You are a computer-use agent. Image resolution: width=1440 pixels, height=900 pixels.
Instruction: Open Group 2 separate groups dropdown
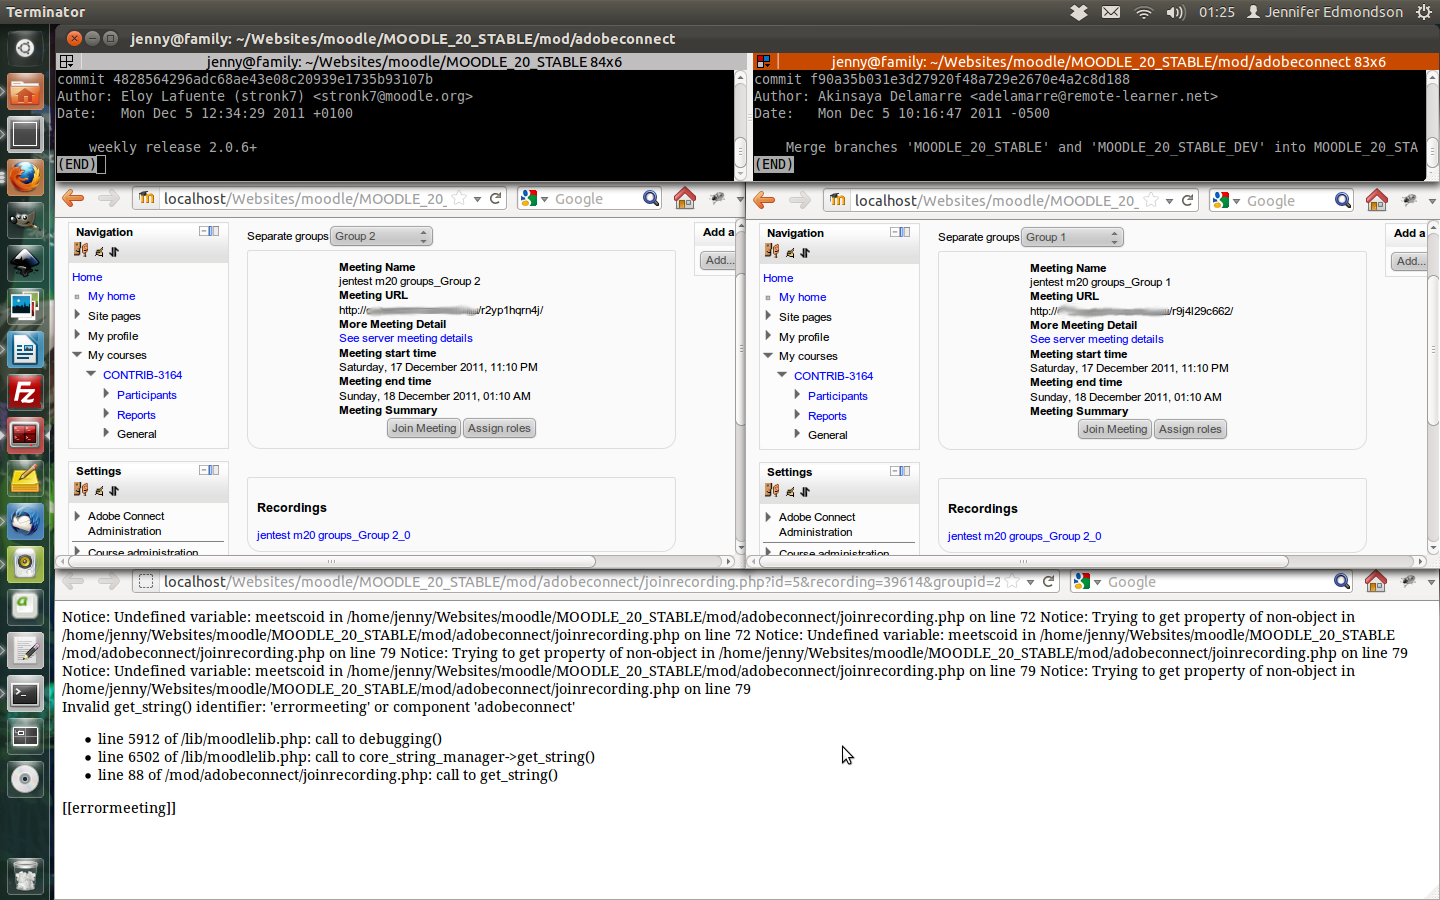click(x=381, y=236)
